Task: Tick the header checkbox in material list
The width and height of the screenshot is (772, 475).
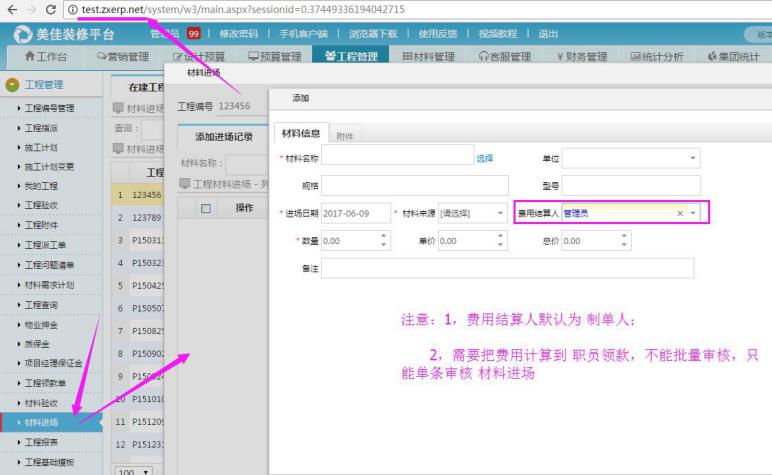Action: pyautogui.click(x=205, y=207)
